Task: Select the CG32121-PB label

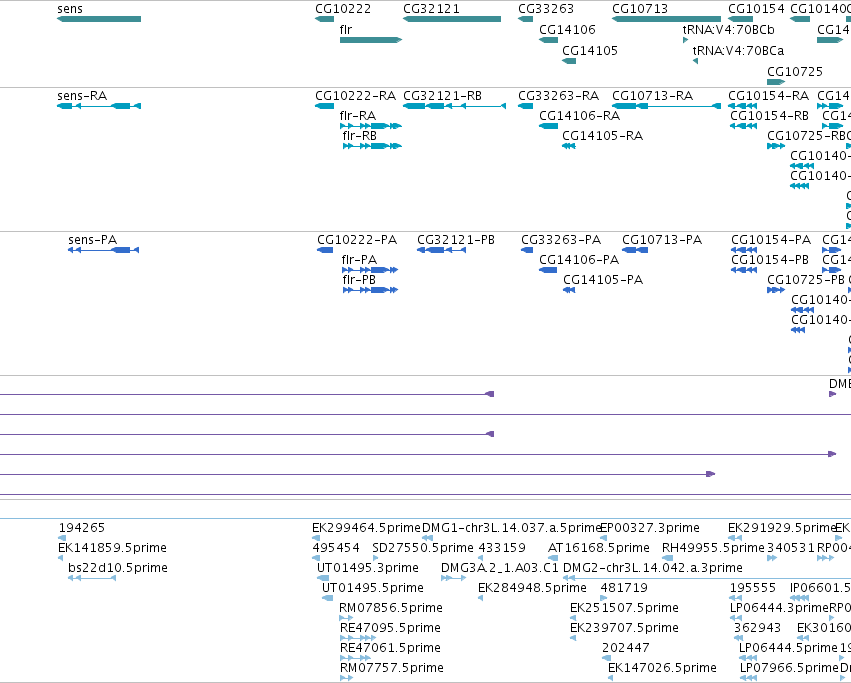Action: point(456,240)
